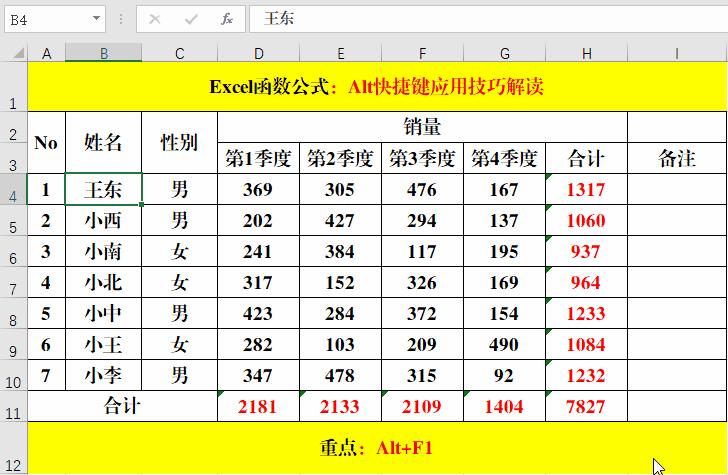The image size is (728, 475).
Task: Click the cell with value 117
Action: pyautogui.click(x=422, y=251)
